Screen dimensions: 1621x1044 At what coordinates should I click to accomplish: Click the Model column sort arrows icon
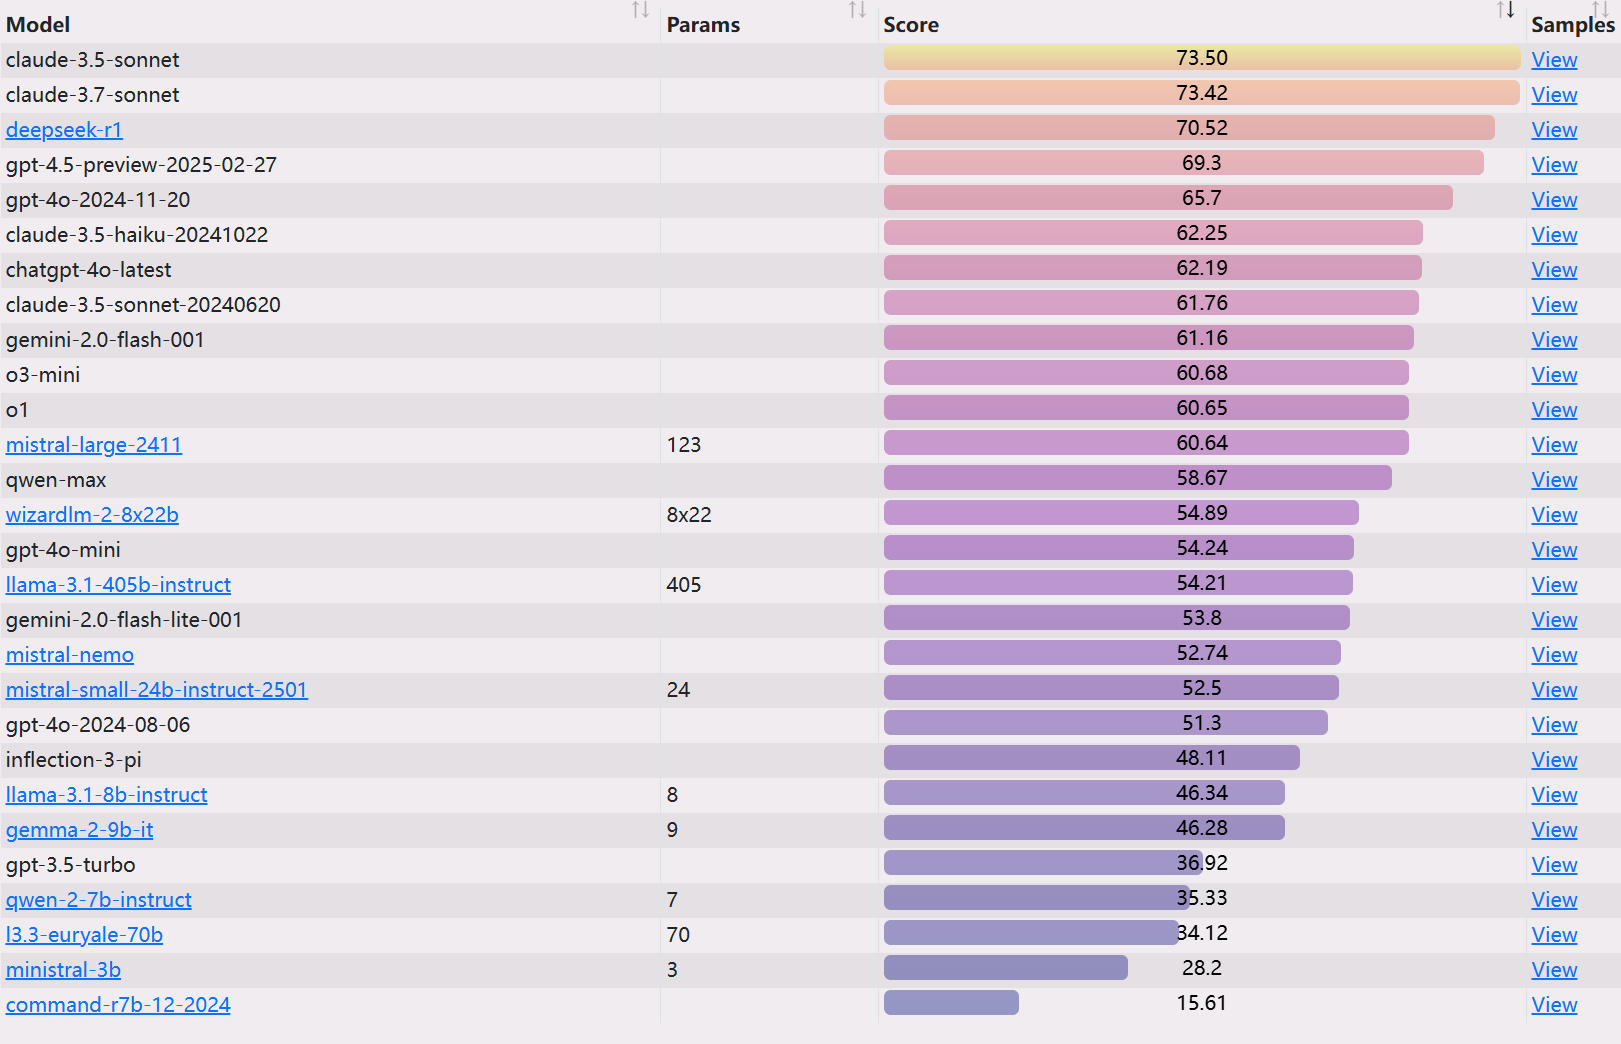click(641, 10)
